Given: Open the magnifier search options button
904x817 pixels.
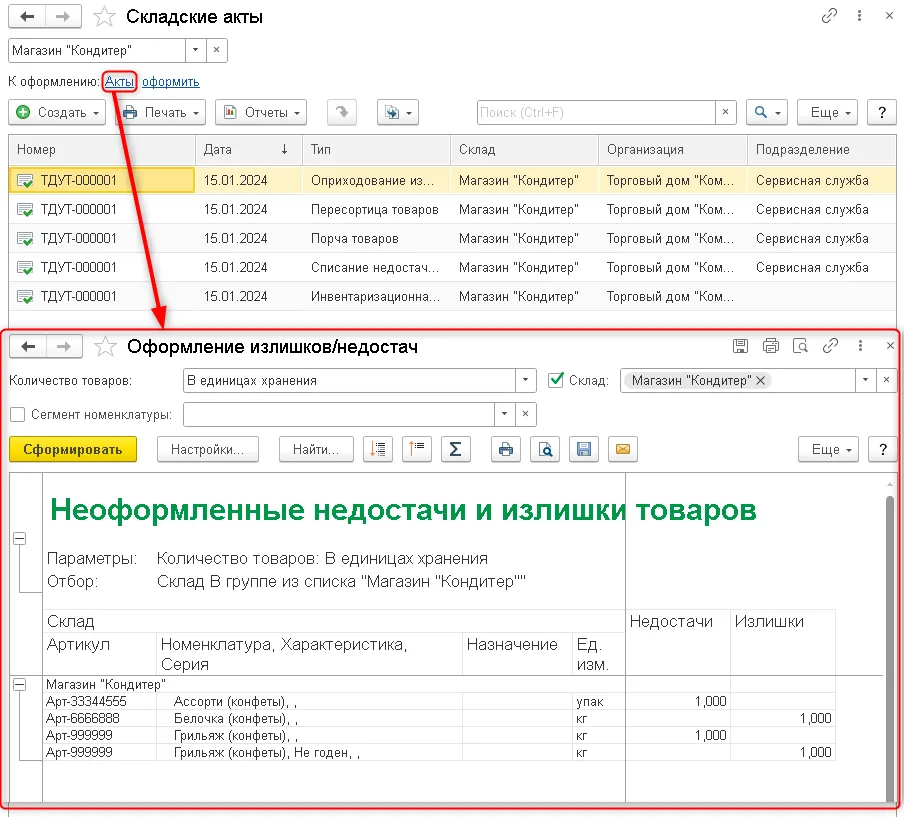Looking at the screenshot, I should 767,112.
